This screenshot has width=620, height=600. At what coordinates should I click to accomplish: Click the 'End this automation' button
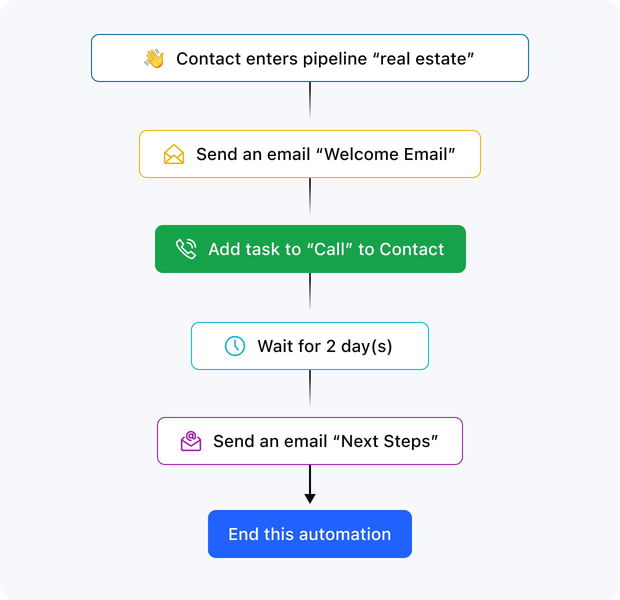pos(310,534)
